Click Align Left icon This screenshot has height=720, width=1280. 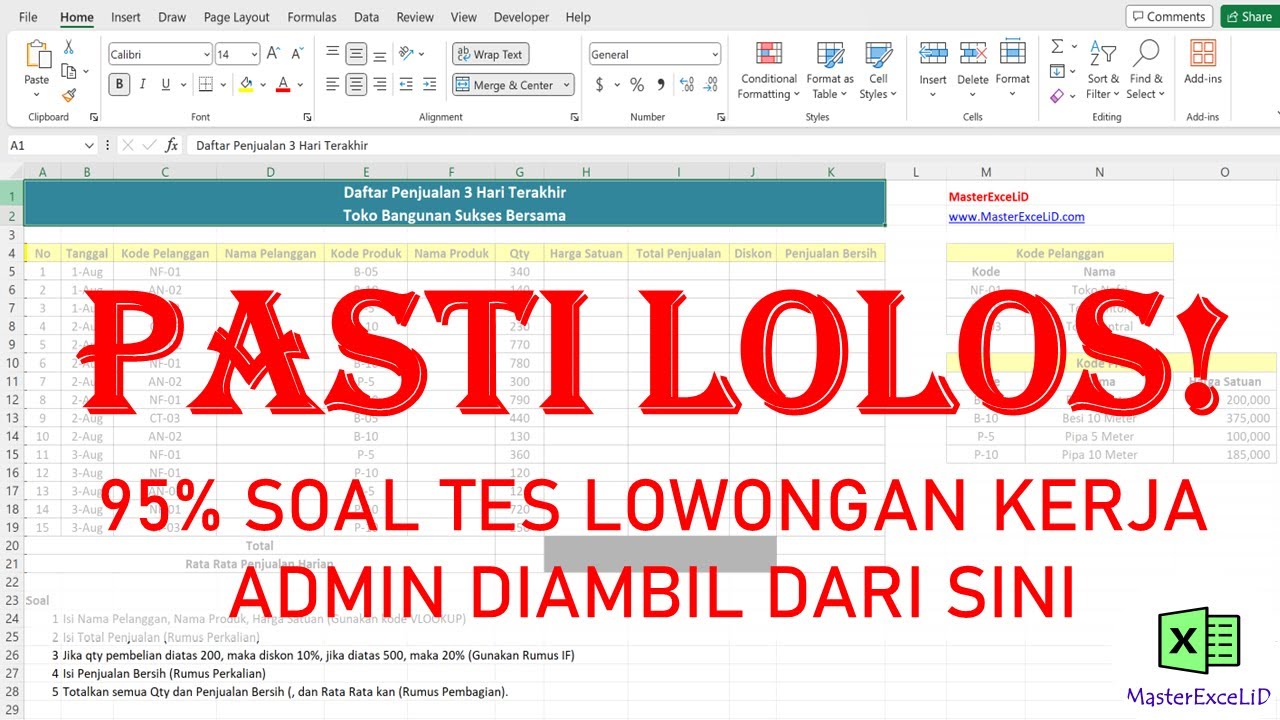click(x=333, y=85)
